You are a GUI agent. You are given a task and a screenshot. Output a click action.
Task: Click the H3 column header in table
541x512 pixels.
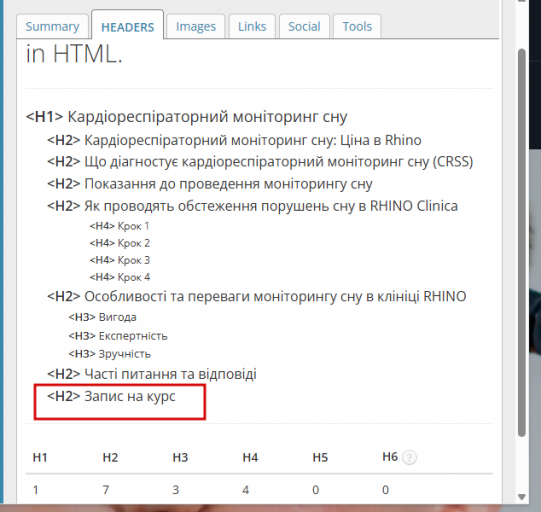pyautogui.click(x=180, y=457)
